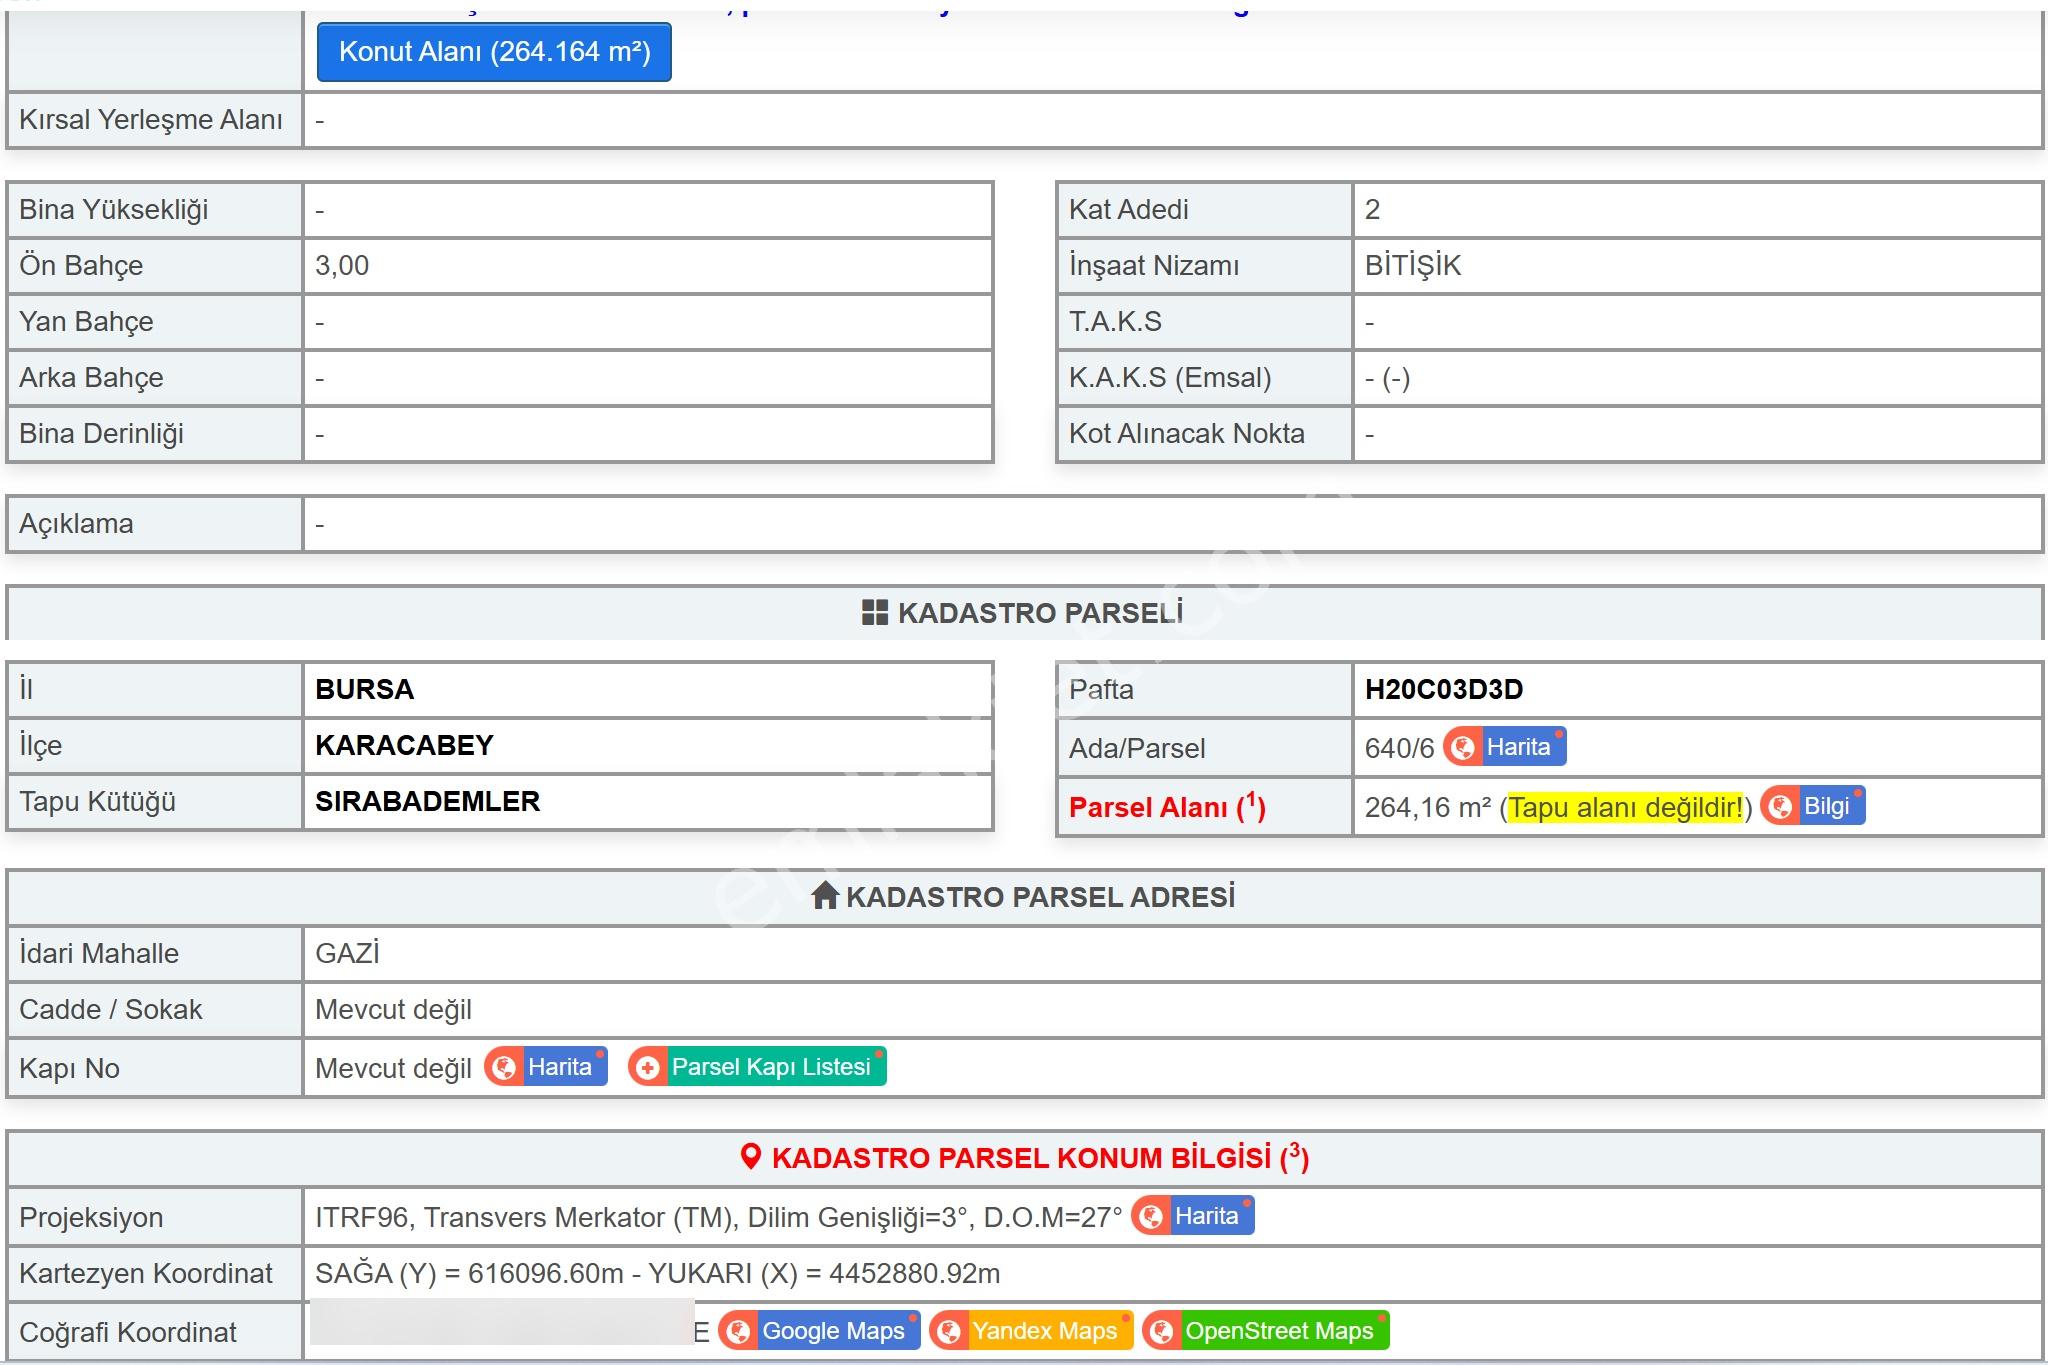Click house icon beside KADASTRO PARSEL ADRESİ
The height and width of the screenshot is (1365, 2048).
tap(825, 895)
